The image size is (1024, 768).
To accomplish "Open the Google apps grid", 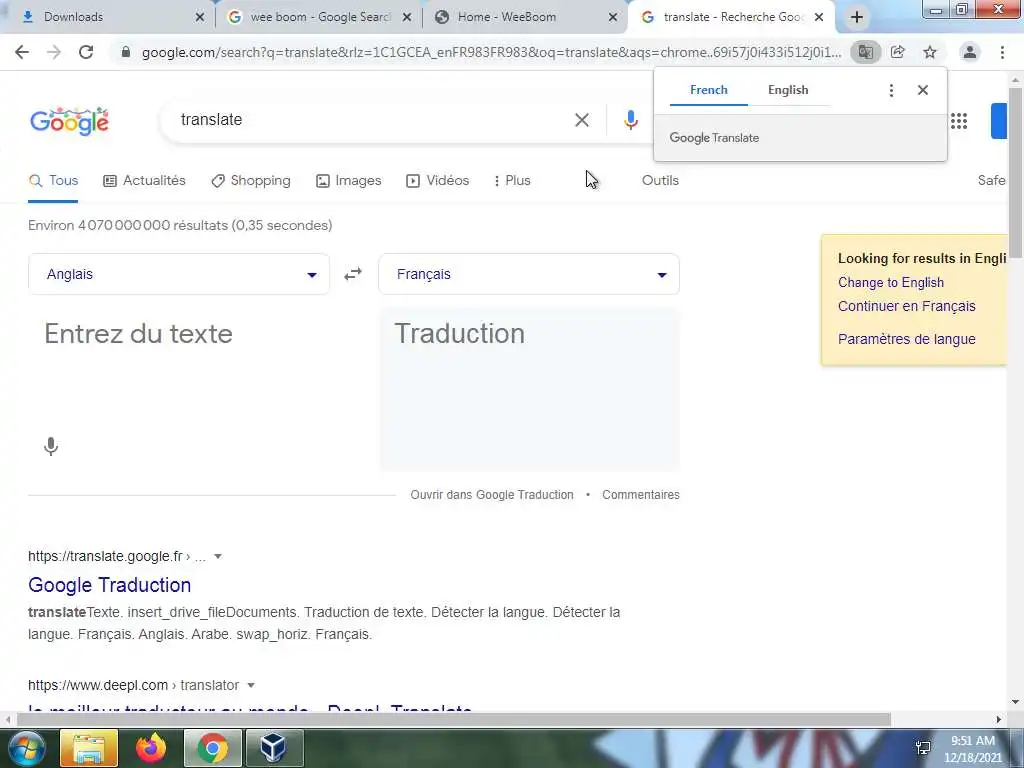I will tap(959, 121).
